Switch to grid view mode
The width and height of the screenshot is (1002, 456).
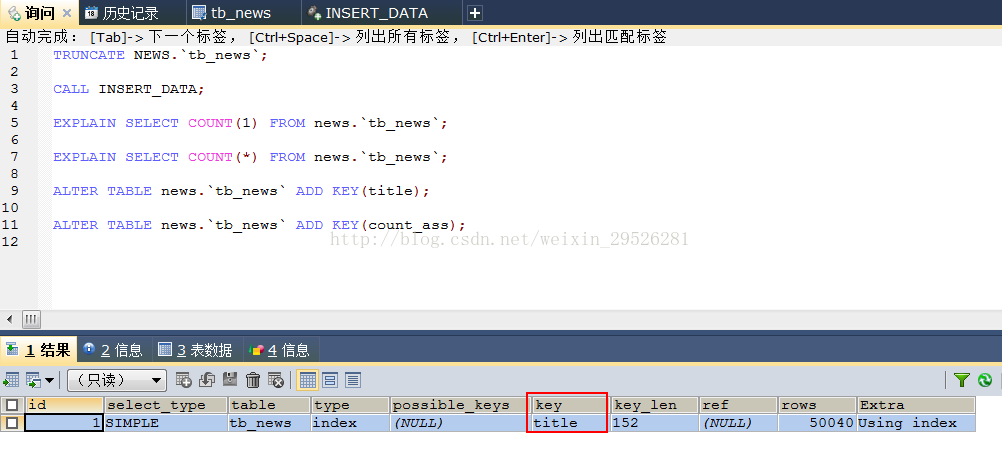coord(308,381)
